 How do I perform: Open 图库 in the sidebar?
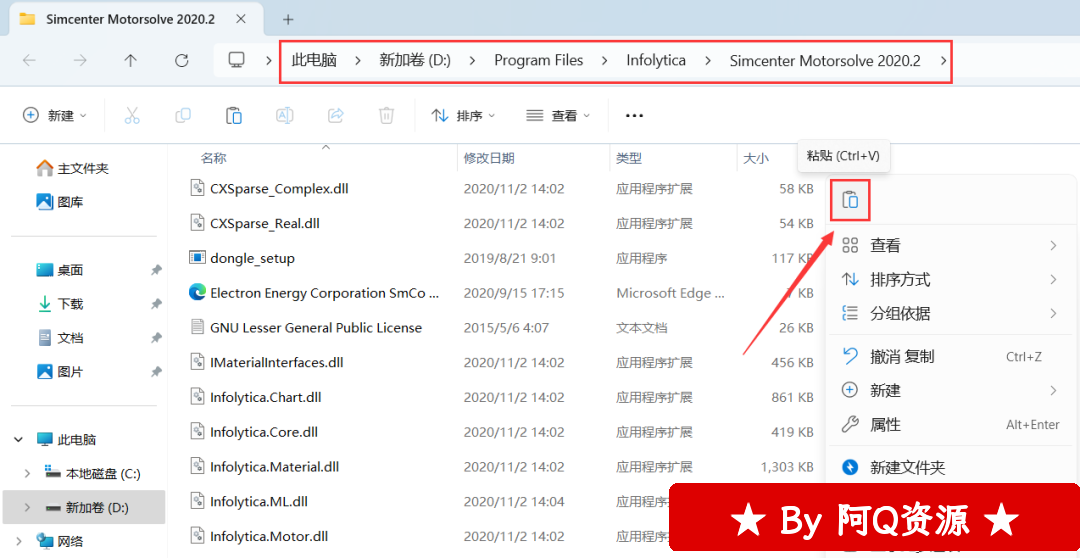click(x=59, y=202)
